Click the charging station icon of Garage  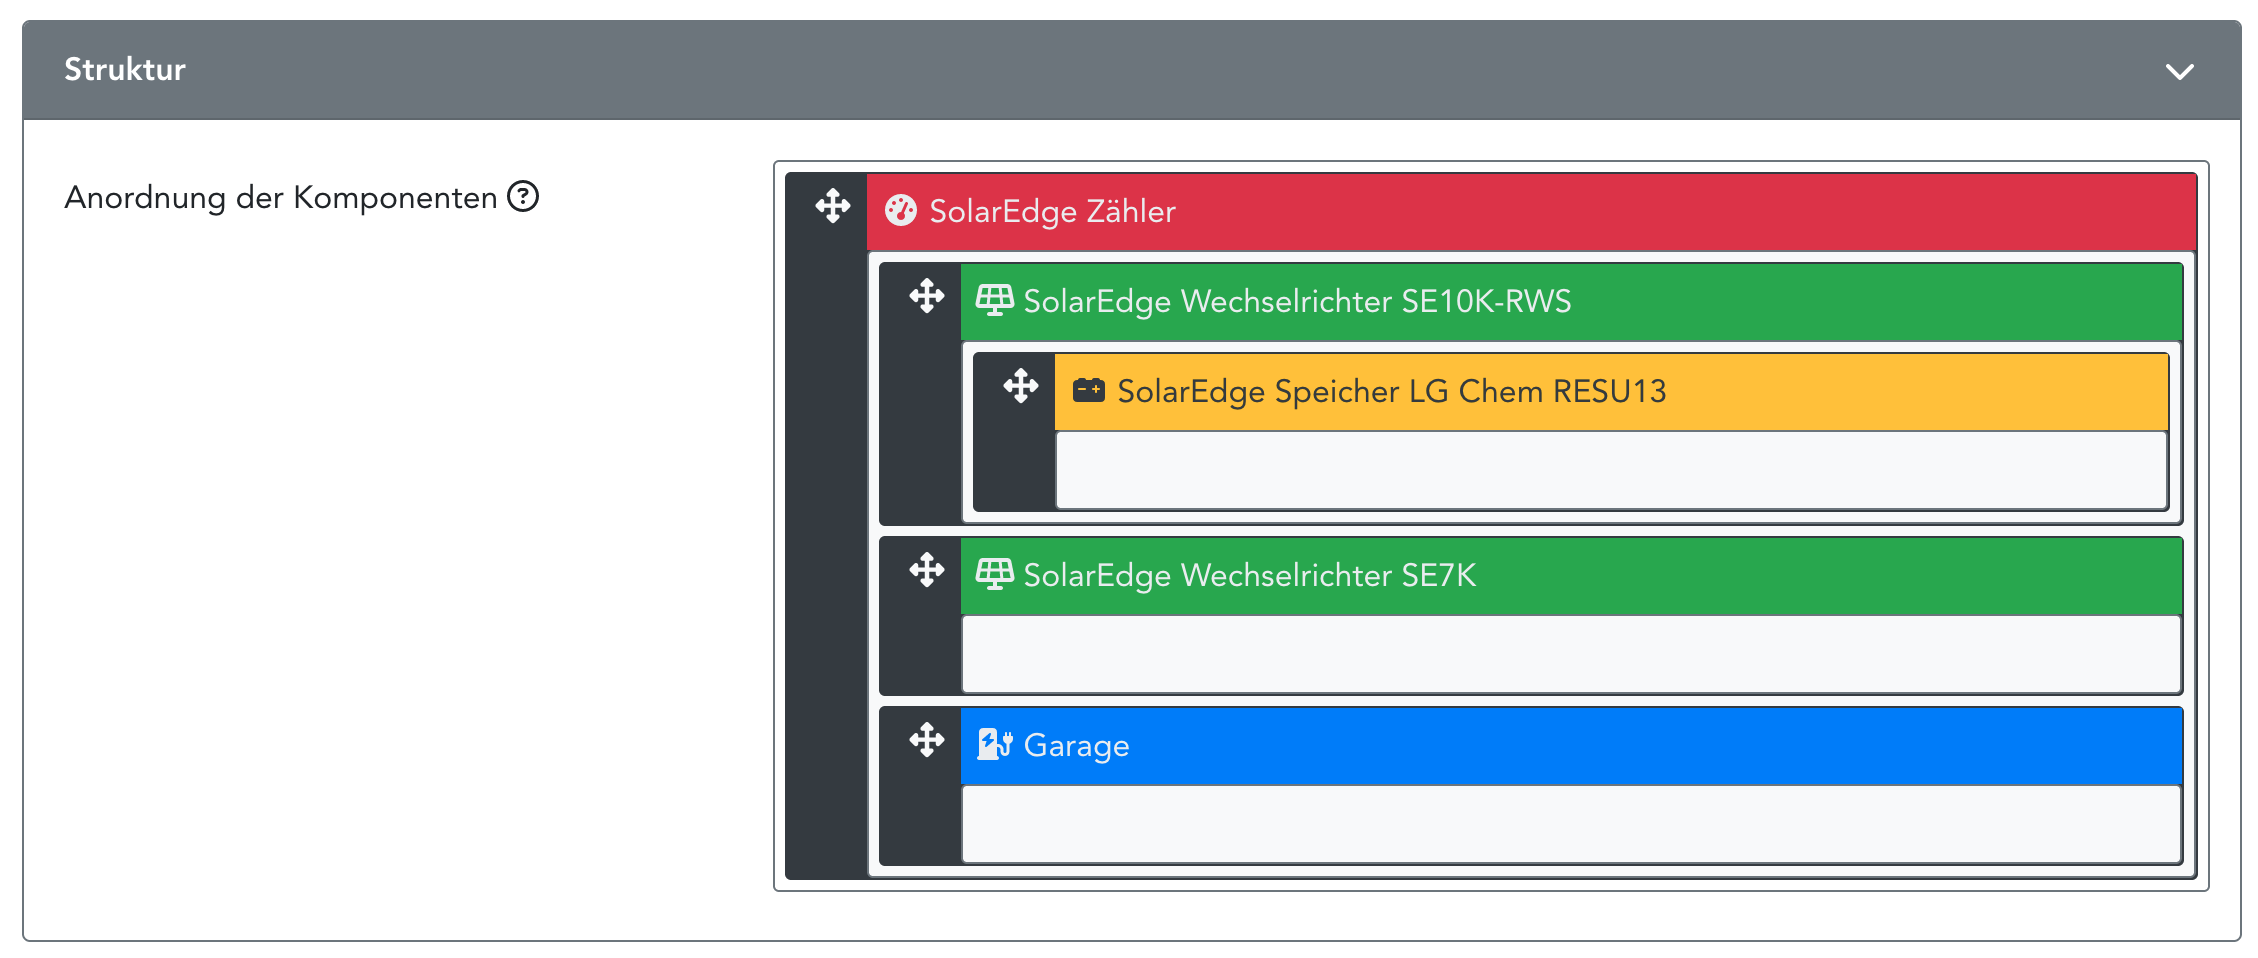point(994,745)
